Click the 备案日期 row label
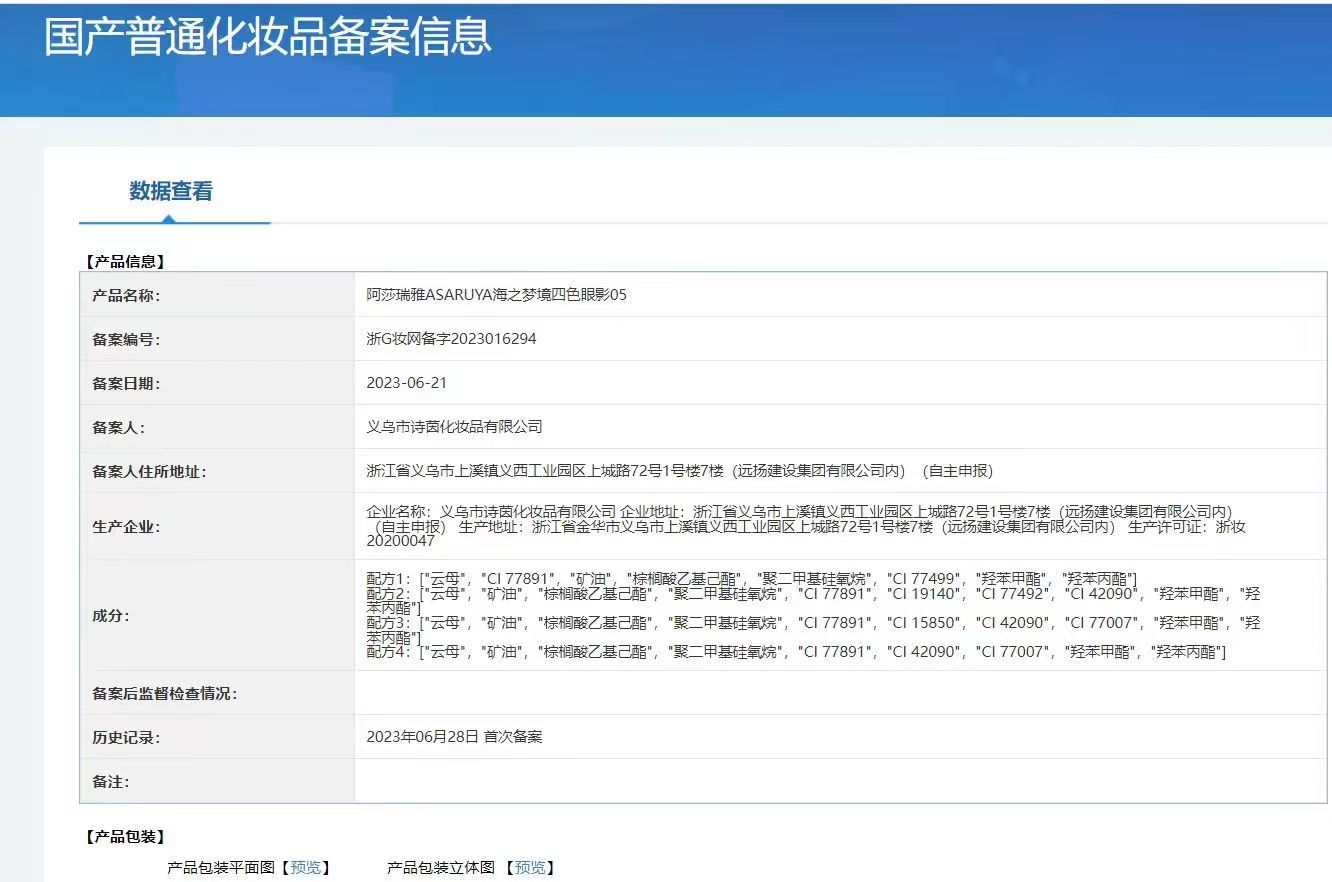The image size is (1332, 882). point(126,384)
